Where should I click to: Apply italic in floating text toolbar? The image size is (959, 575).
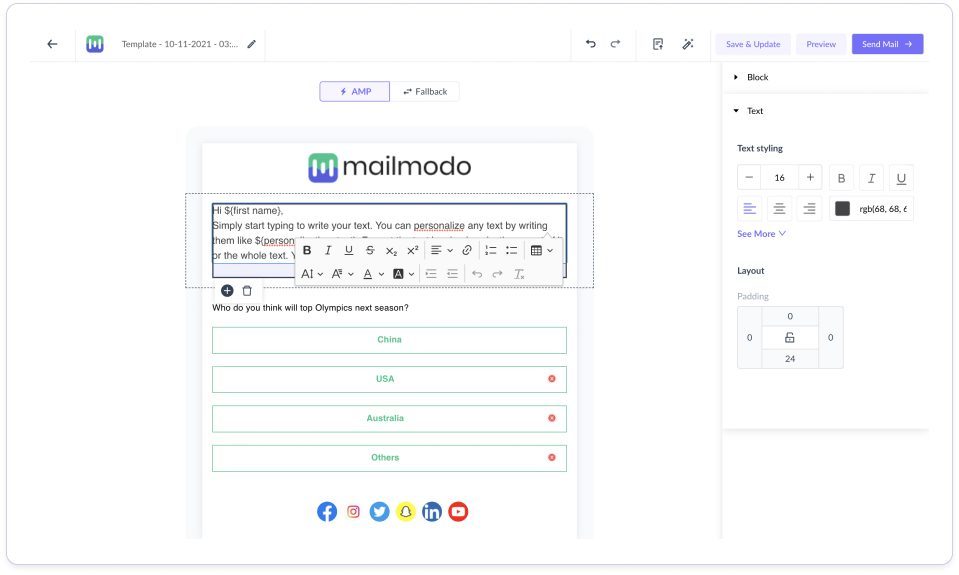(328, 250)
